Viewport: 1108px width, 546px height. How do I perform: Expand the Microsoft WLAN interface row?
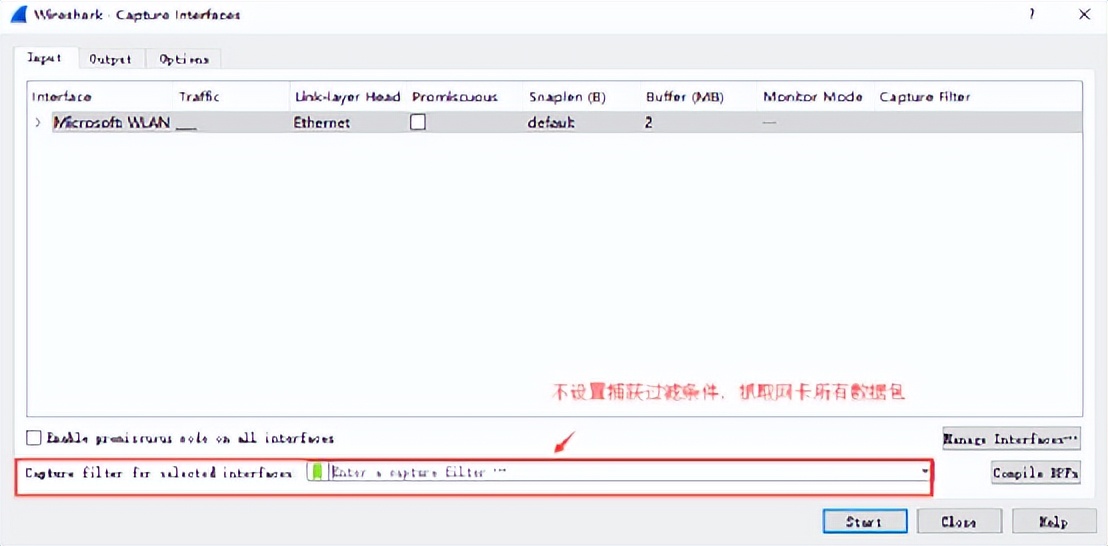(x=38, y=123)
